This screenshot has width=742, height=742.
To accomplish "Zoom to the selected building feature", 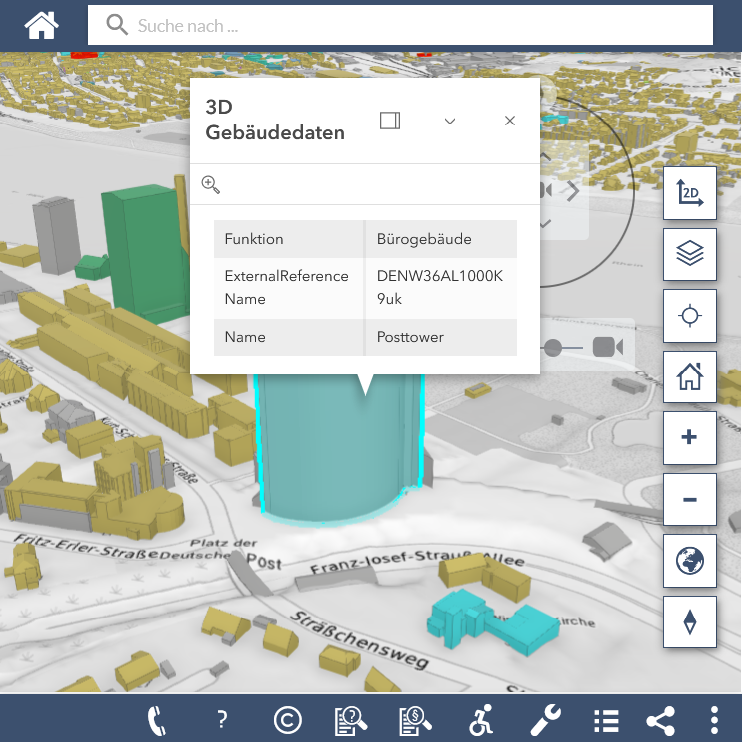I will pyautogui.click(x=211, y=185).
